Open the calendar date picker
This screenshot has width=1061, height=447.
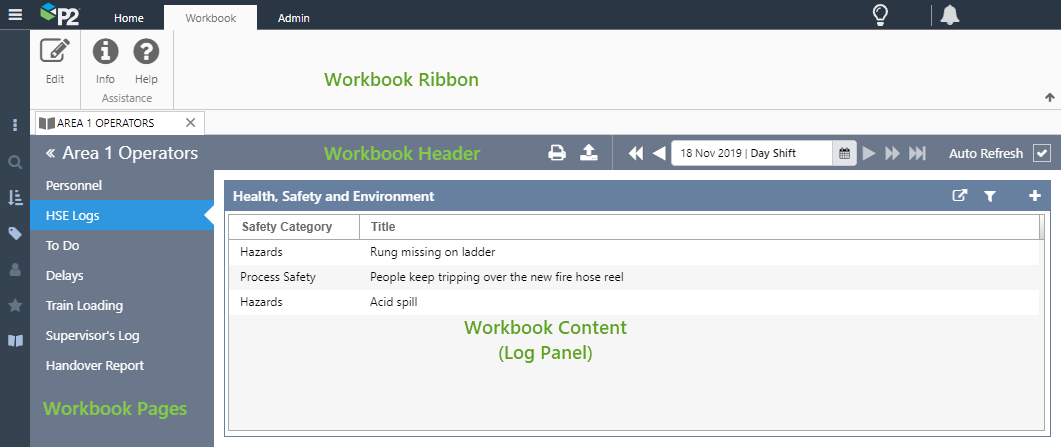click(x=844, y=154)
